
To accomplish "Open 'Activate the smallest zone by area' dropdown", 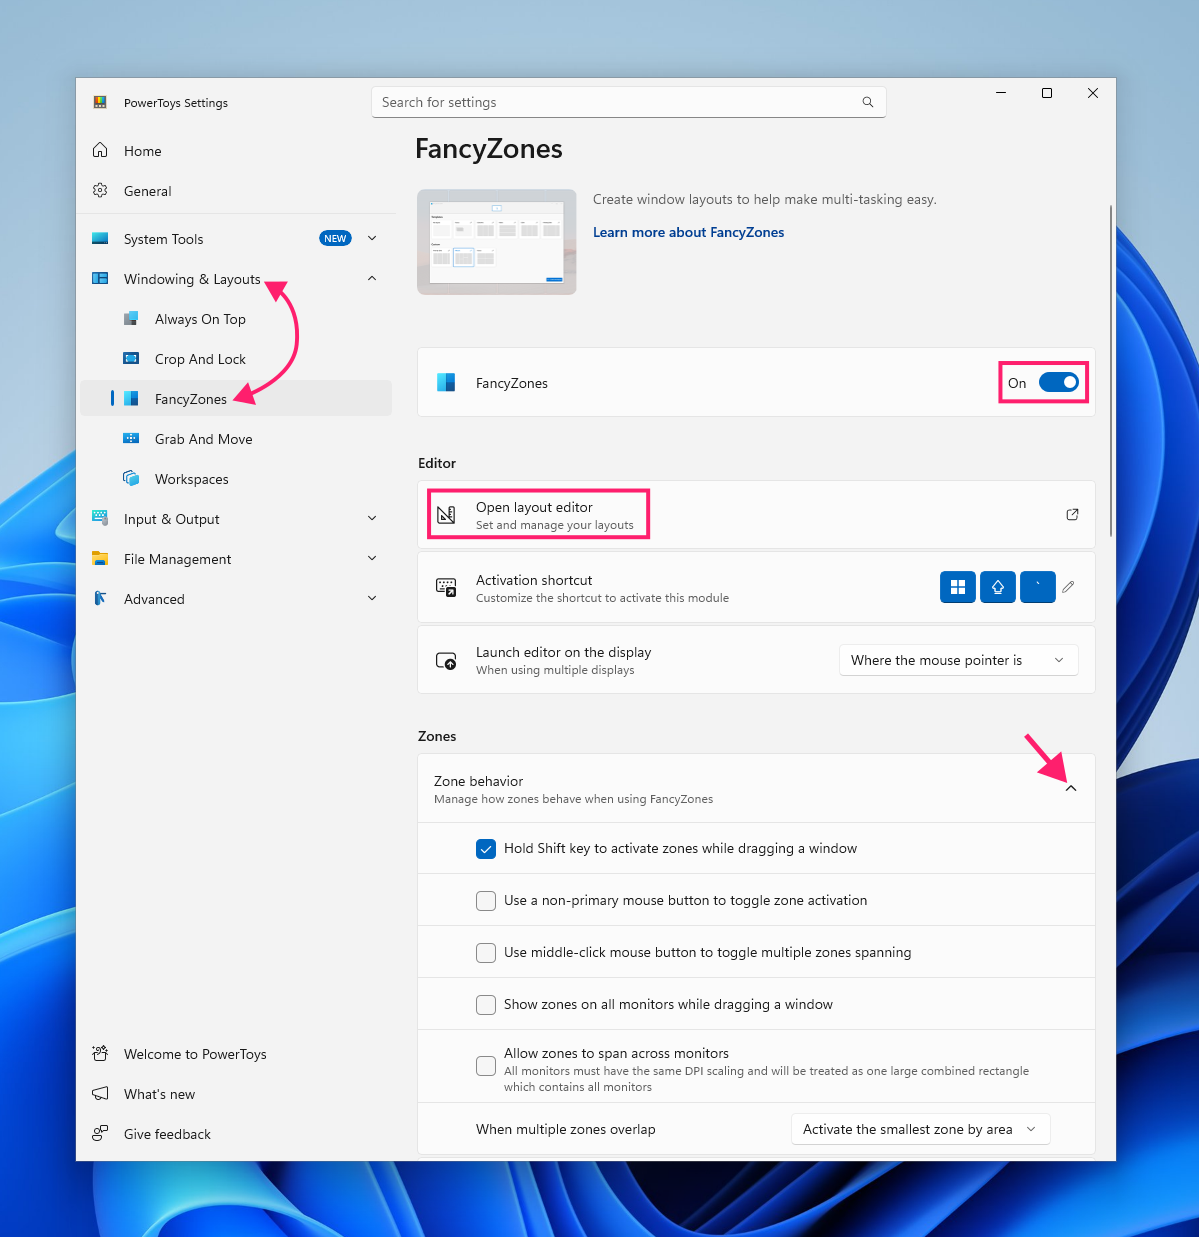I will 920,1129.
